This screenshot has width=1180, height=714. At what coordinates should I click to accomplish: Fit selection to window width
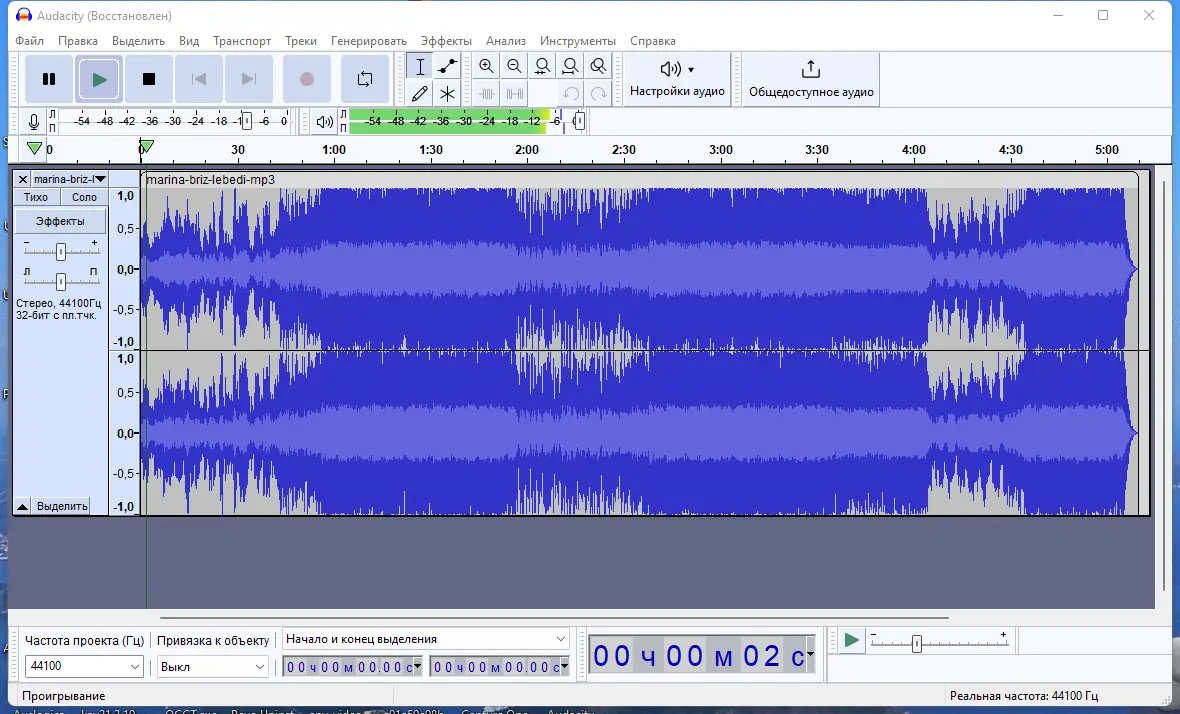543,66
